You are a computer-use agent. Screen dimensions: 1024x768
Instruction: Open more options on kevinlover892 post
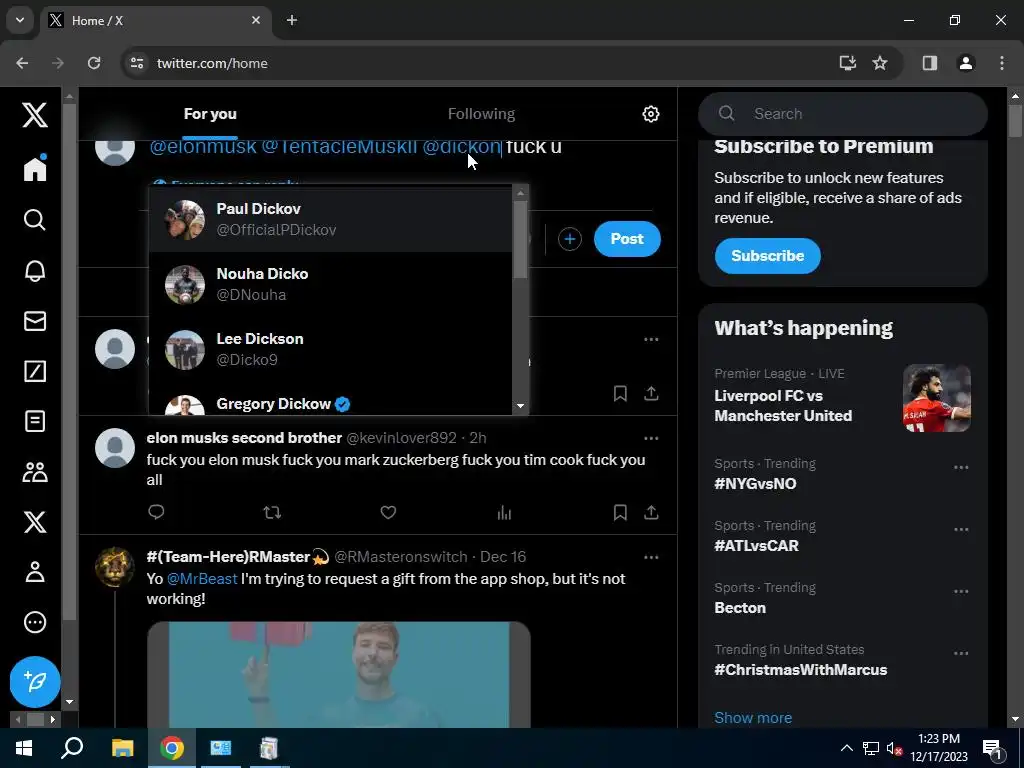pos(651,438)
